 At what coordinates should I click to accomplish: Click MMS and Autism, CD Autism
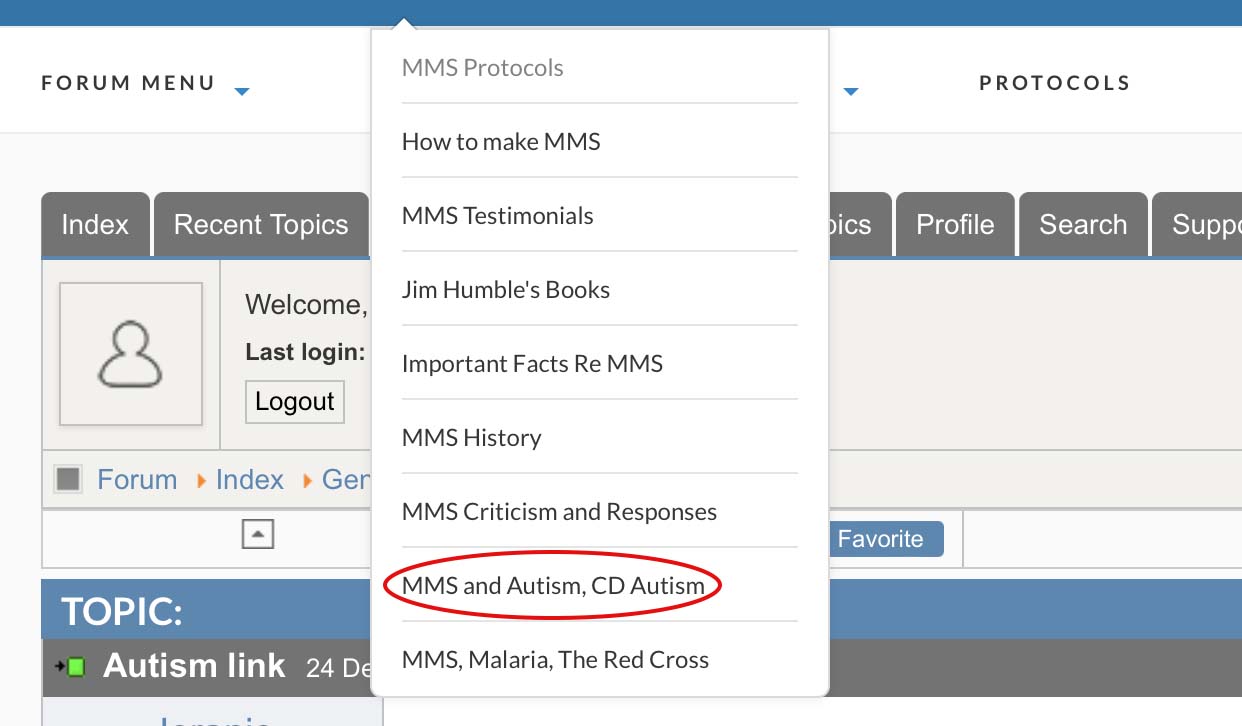pos(553,586)
